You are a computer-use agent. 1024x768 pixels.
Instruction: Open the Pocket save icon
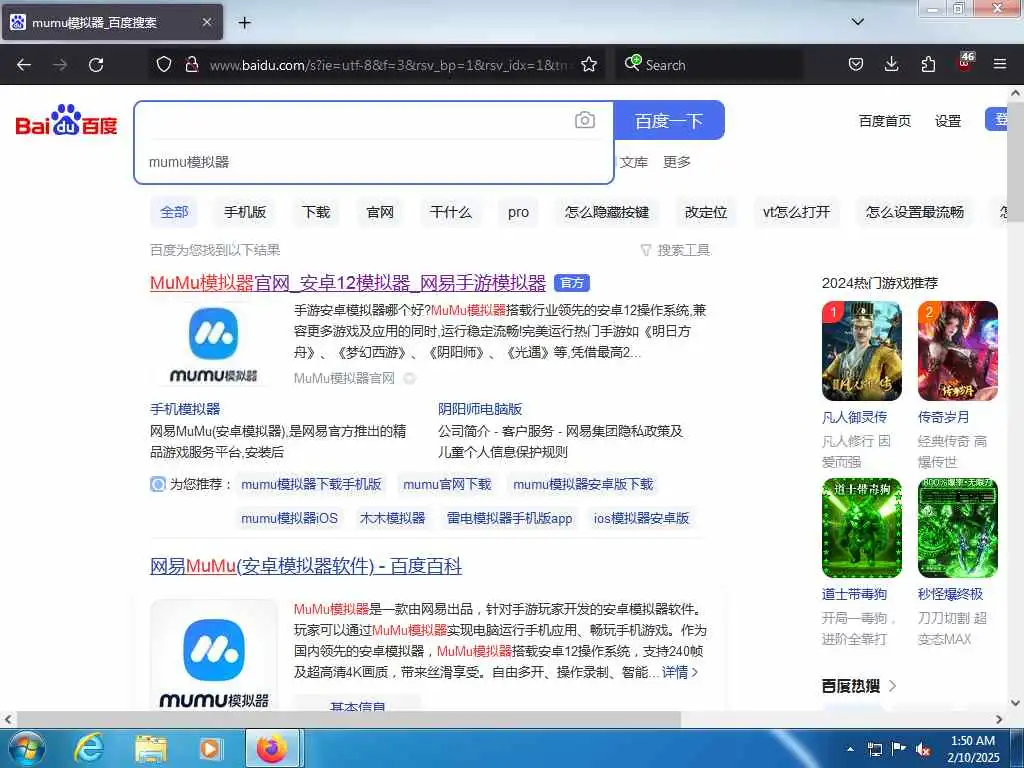pyautogui.click(x=856, y=65)
